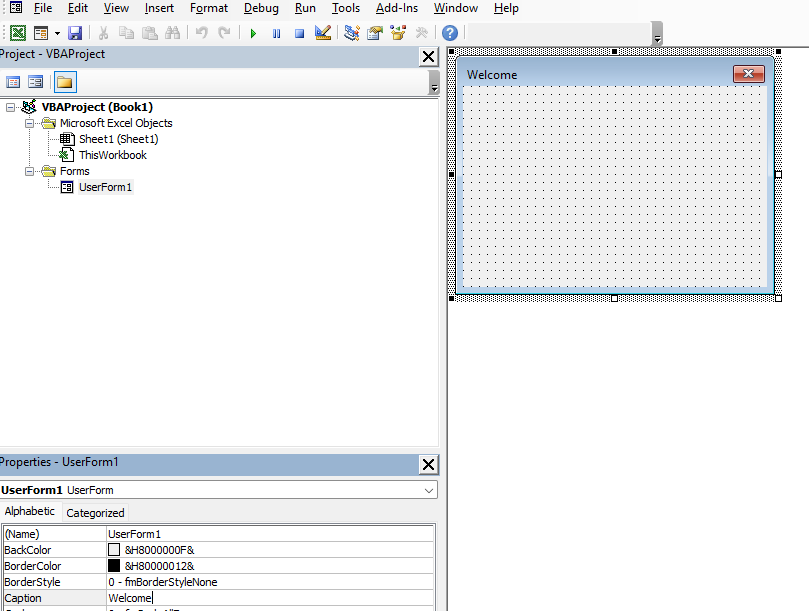Image resolution: width=809 pixels, height=611 pixels.
Task: Click the black BorderColor swatch
Action: 113,565
